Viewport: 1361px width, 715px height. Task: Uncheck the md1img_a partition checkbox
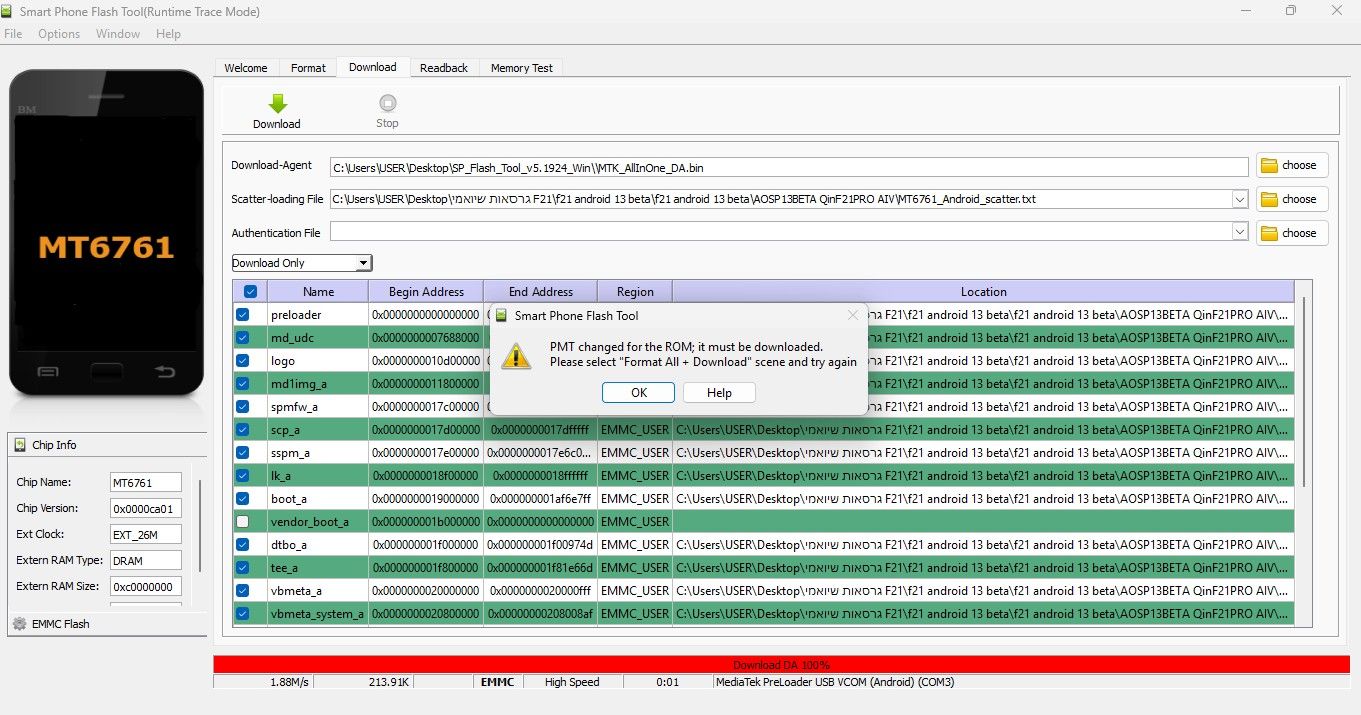point(242,383)
